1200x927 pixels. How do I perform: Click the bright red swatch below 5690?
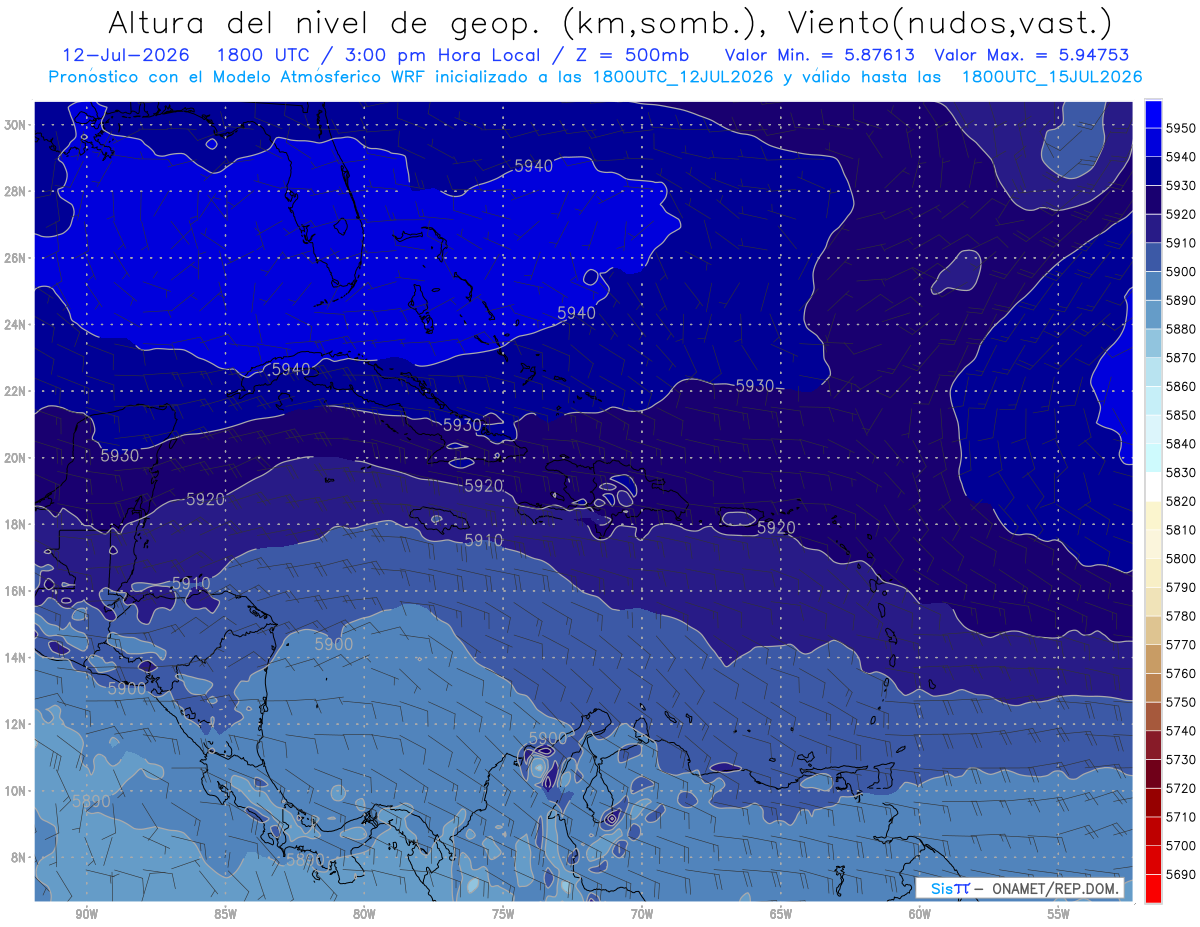(x=1153, y=888)
